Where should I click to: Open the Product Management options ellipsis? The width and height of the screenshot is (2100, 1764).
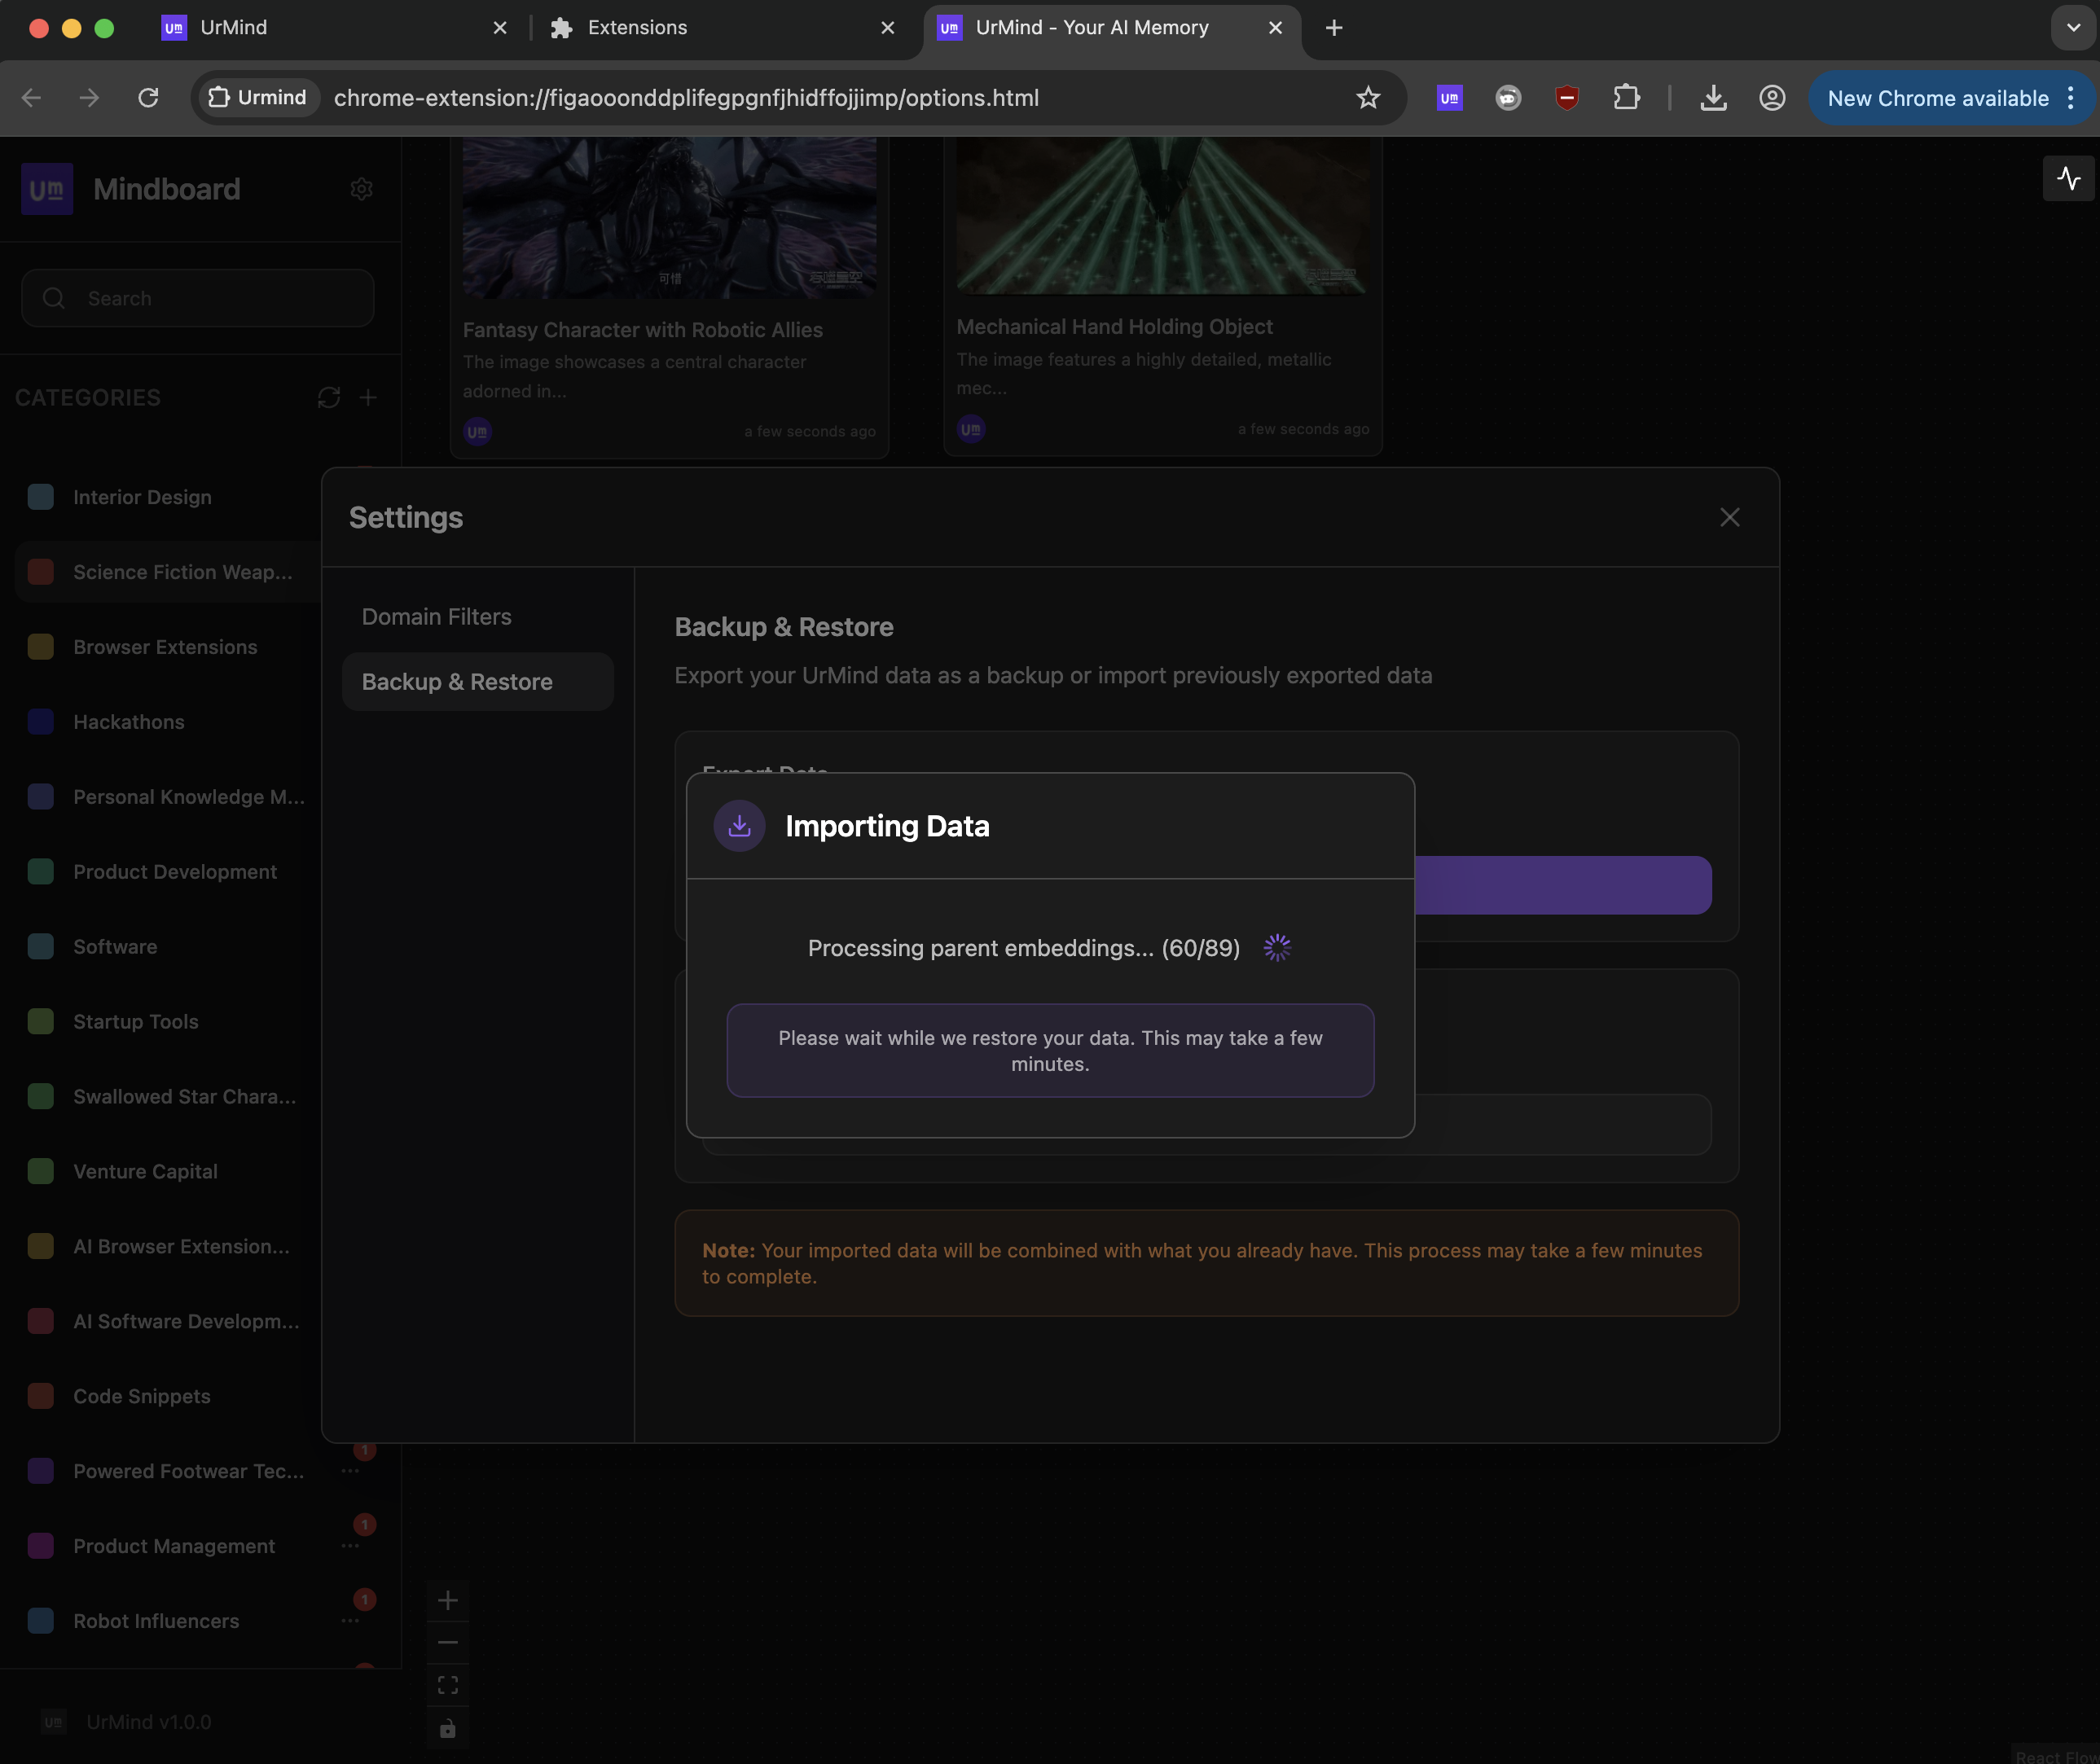pos(350,1546)
